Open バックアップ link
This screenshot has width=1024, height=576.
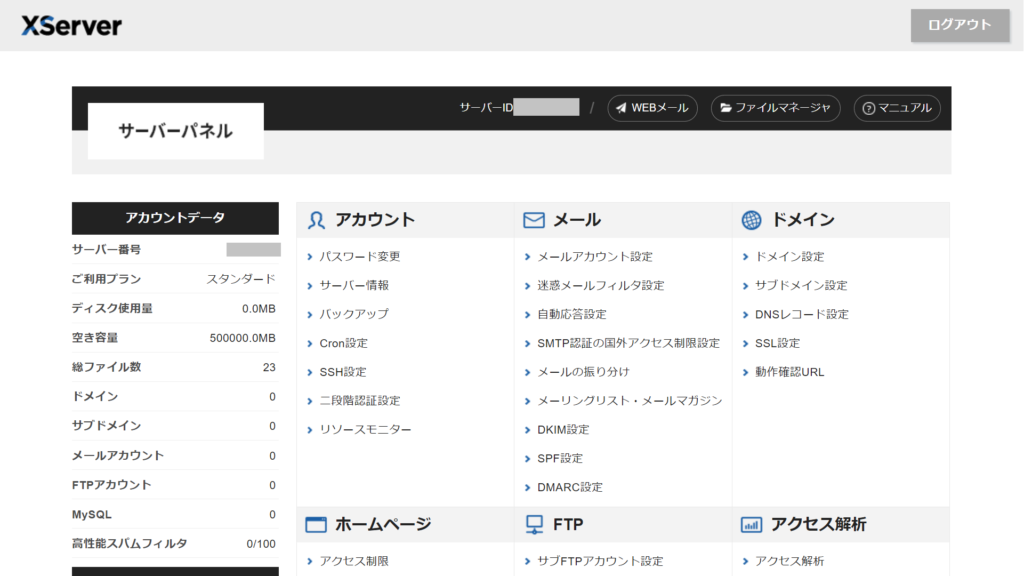point(354,314)
